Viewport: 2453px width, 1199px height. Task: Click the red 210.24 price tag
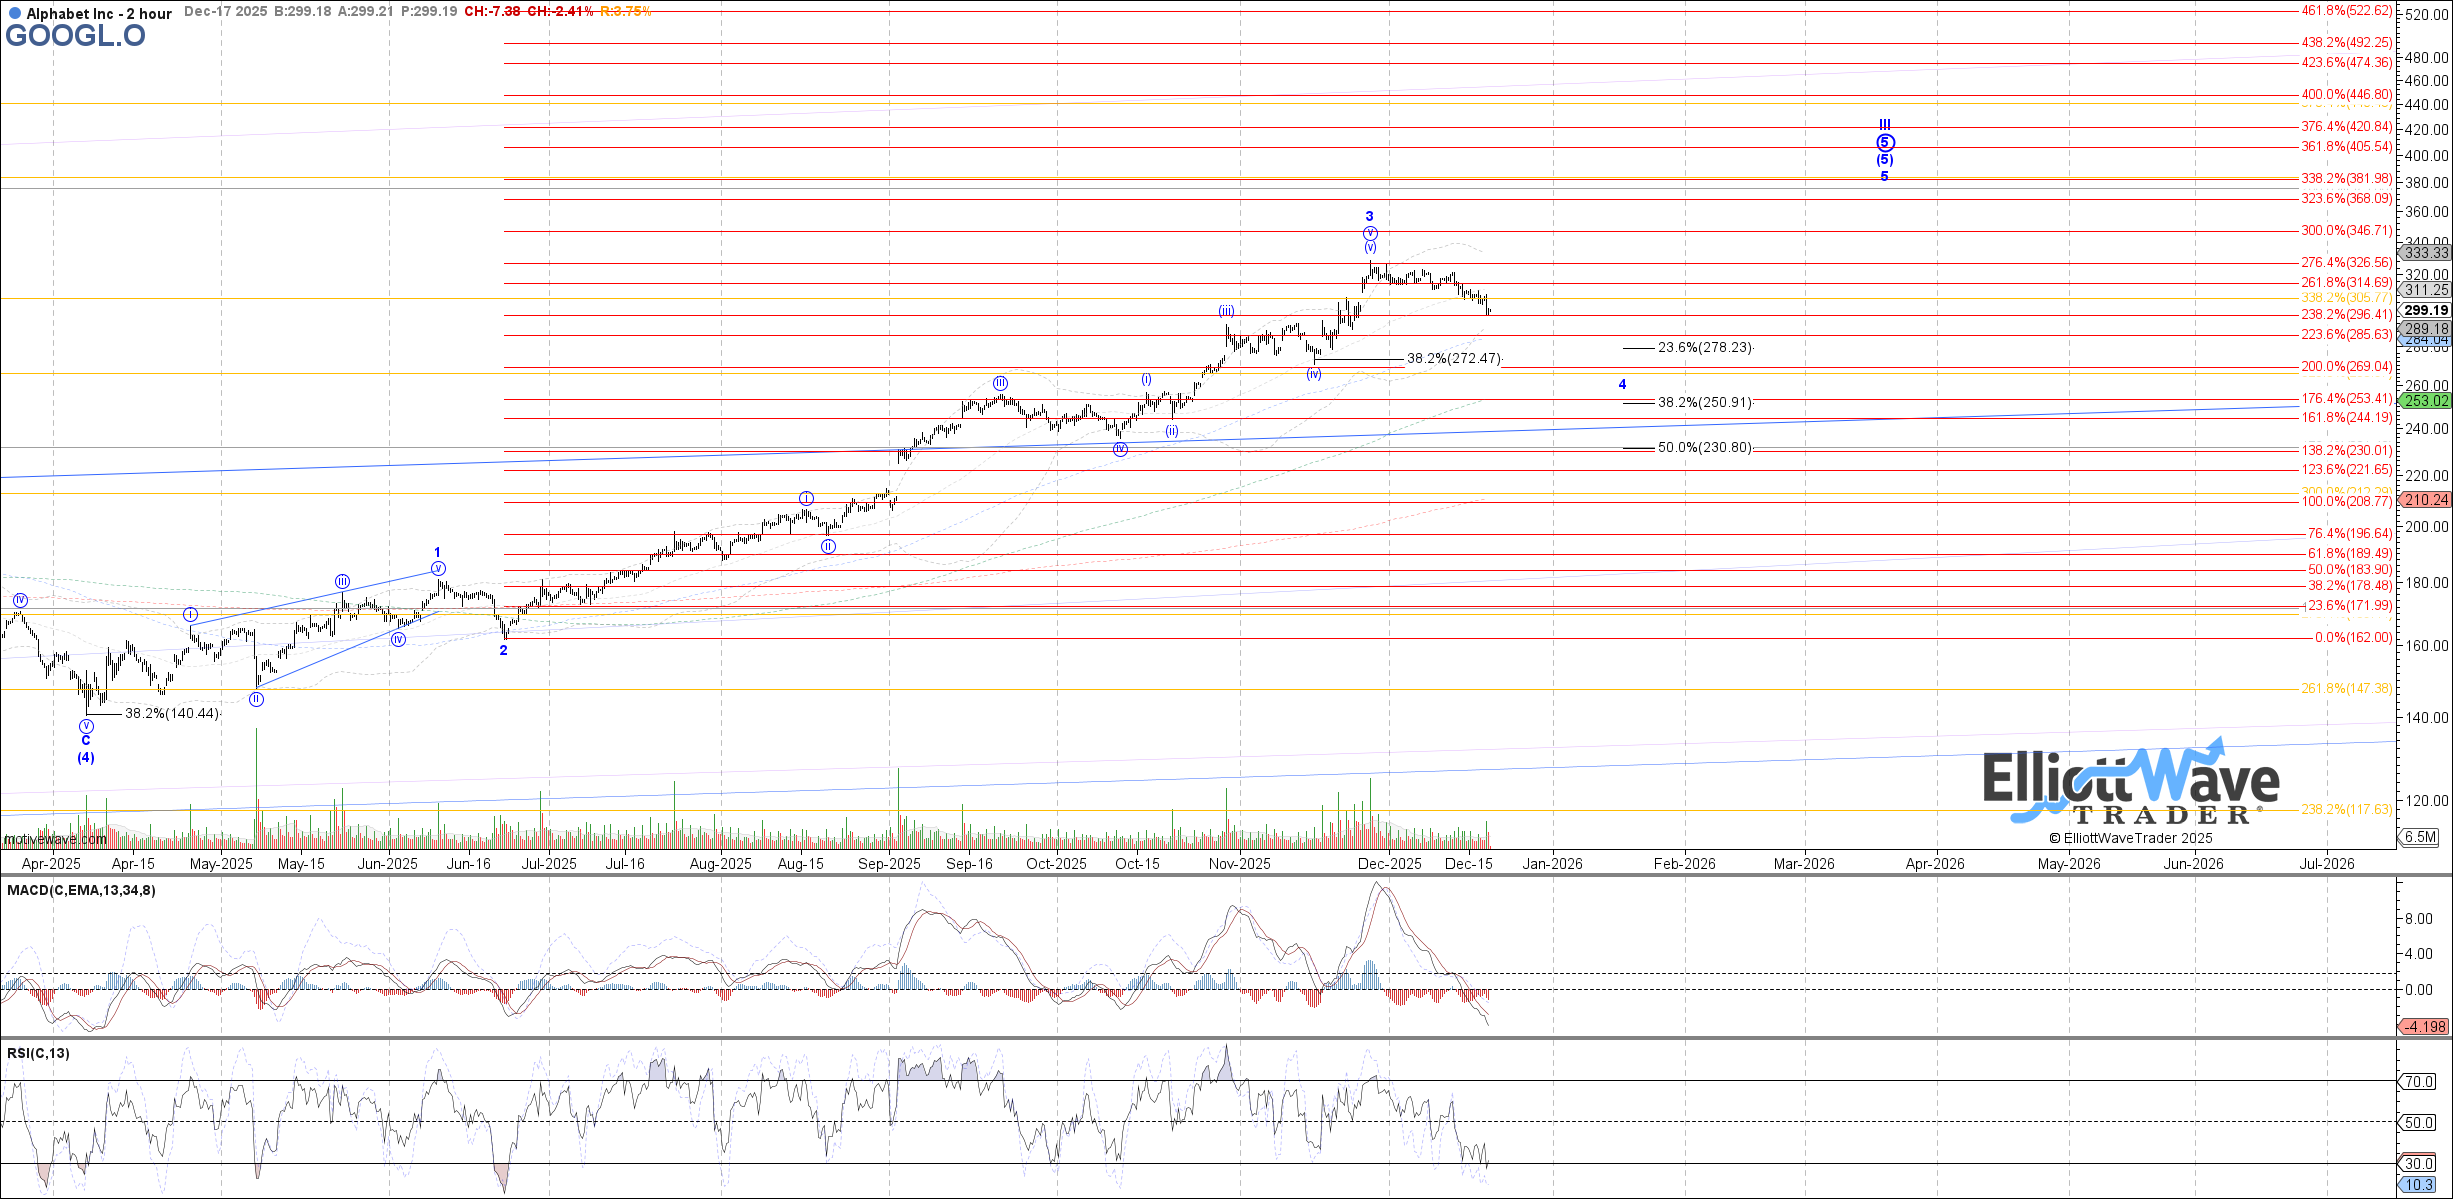[2425, 500]
